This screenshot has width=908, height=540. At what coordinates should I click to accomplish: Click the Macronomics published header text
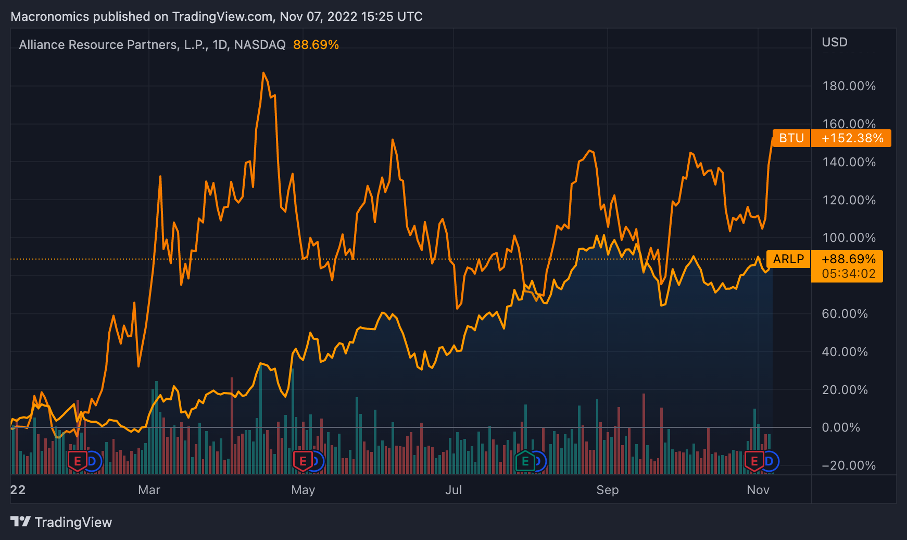coord(217,17)
